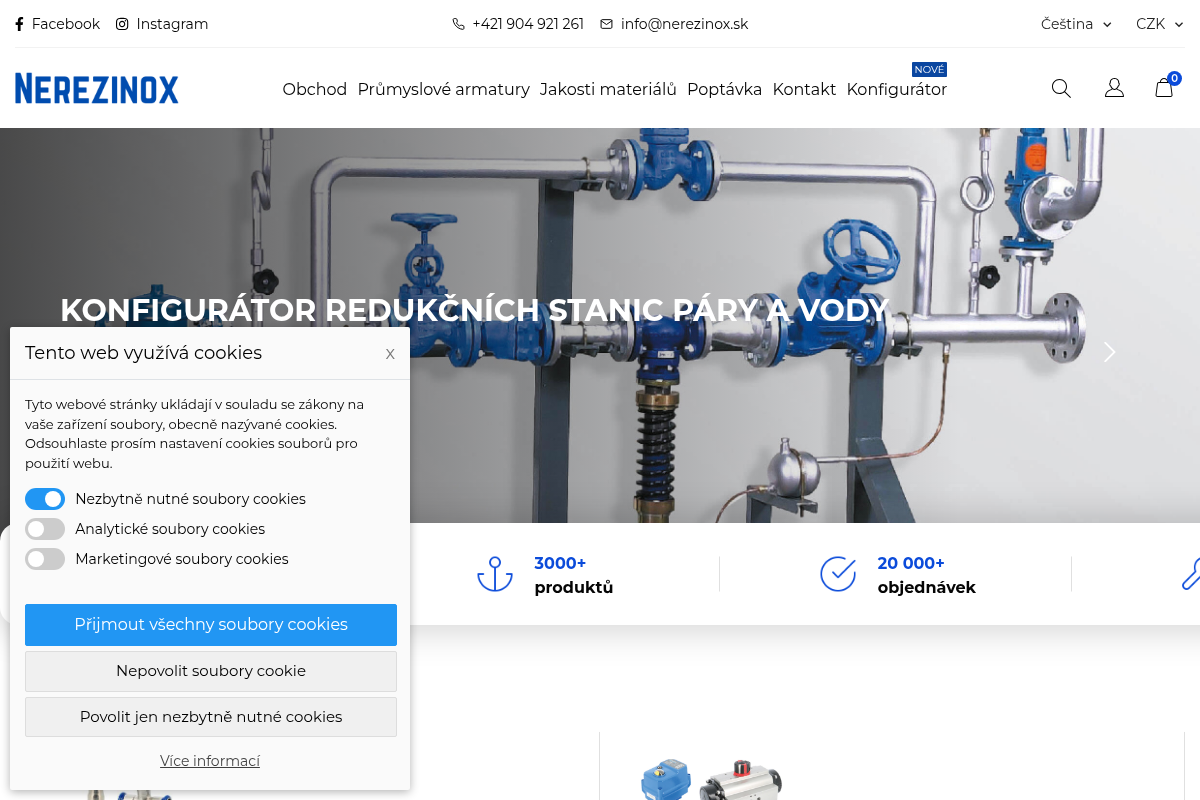Open the Více informací link
This screenshot has height=800, width=1200.
point(210,761)
